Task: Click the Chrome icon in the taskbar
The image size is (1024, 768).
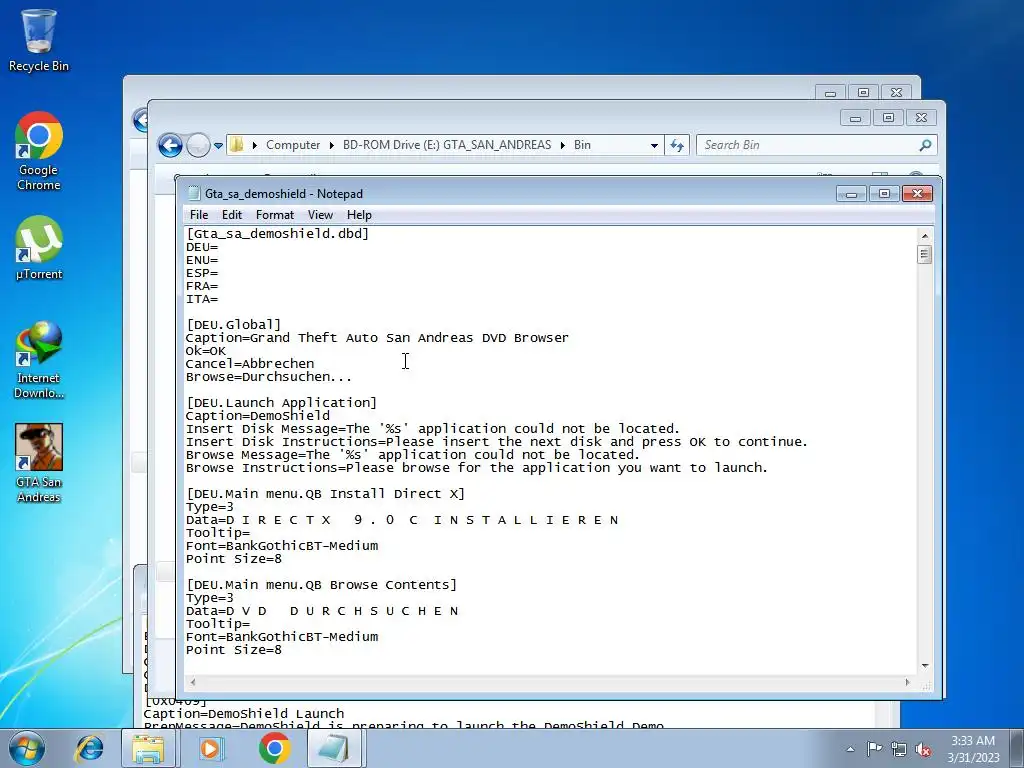Action: pos(274,748)
